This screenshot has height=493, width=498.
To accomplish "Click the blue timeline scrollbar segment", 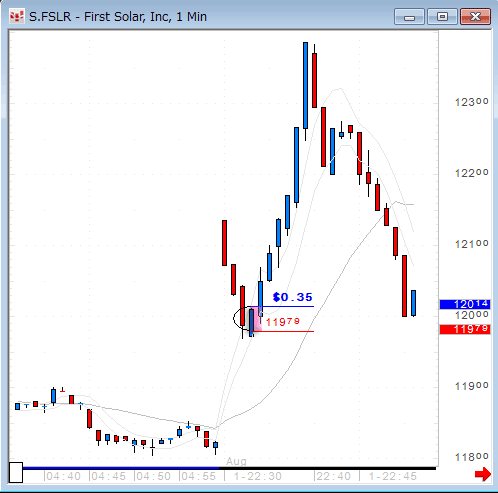I will coord(121,468).
